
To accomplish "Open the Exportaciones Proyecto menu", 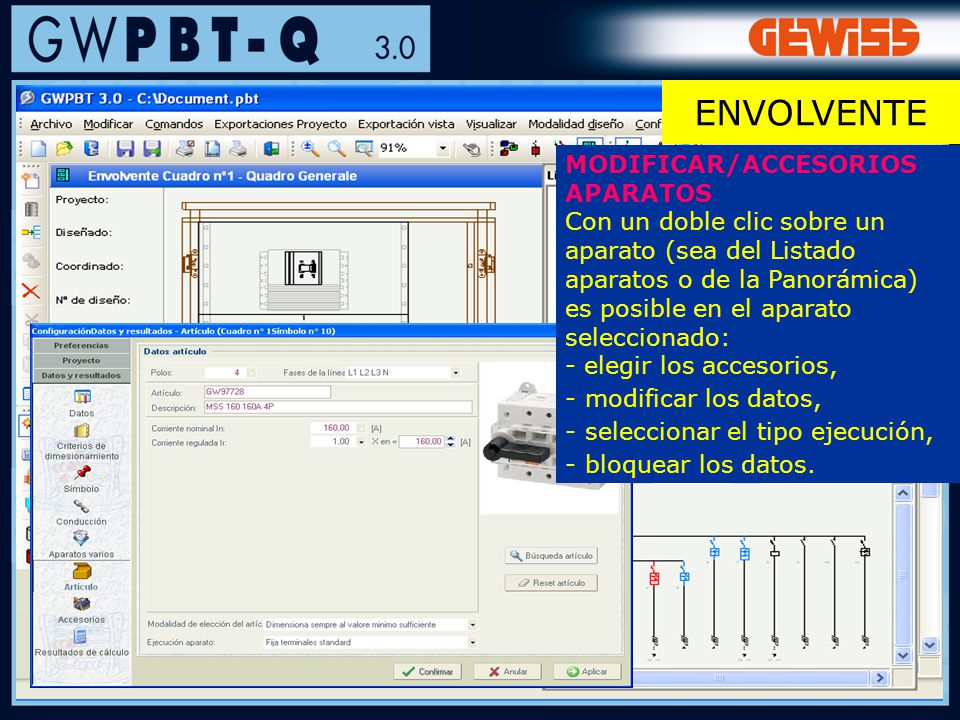I will point(280,124).
